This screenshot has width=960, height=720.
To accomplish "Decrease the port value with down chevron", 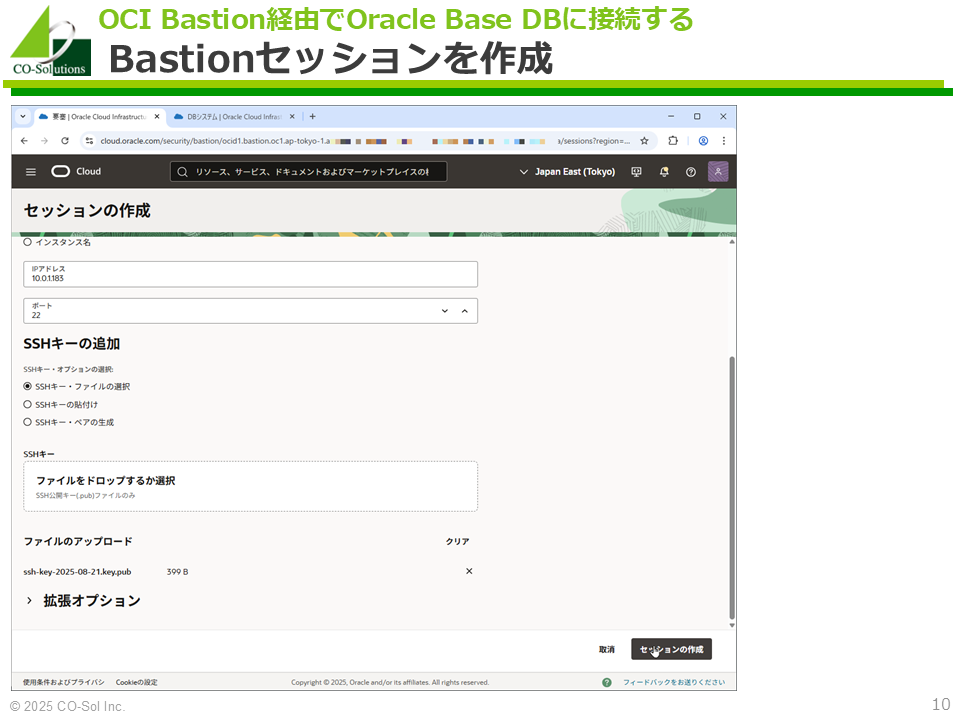I will (445, 311).
